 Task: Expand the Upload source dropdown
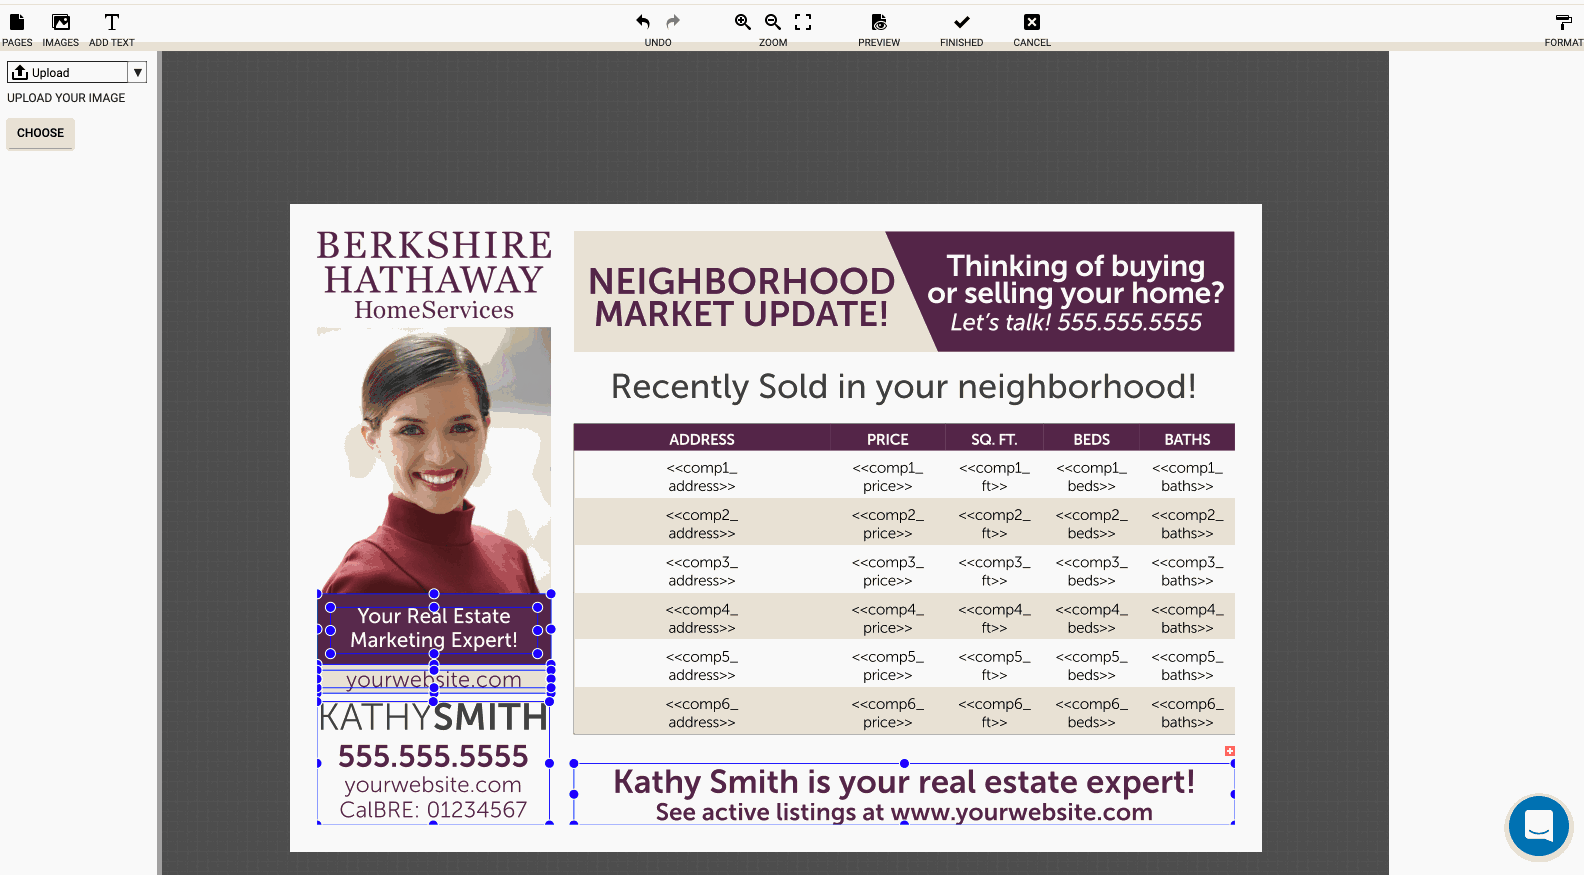coord(138,72)
